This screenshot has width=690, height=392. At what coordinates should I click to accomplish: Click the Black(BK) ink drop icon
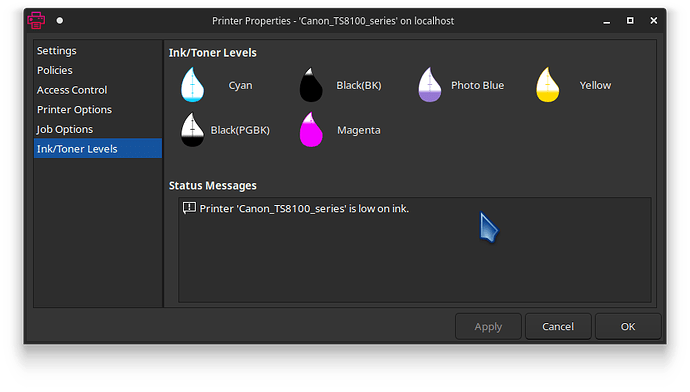coord(311,84)
